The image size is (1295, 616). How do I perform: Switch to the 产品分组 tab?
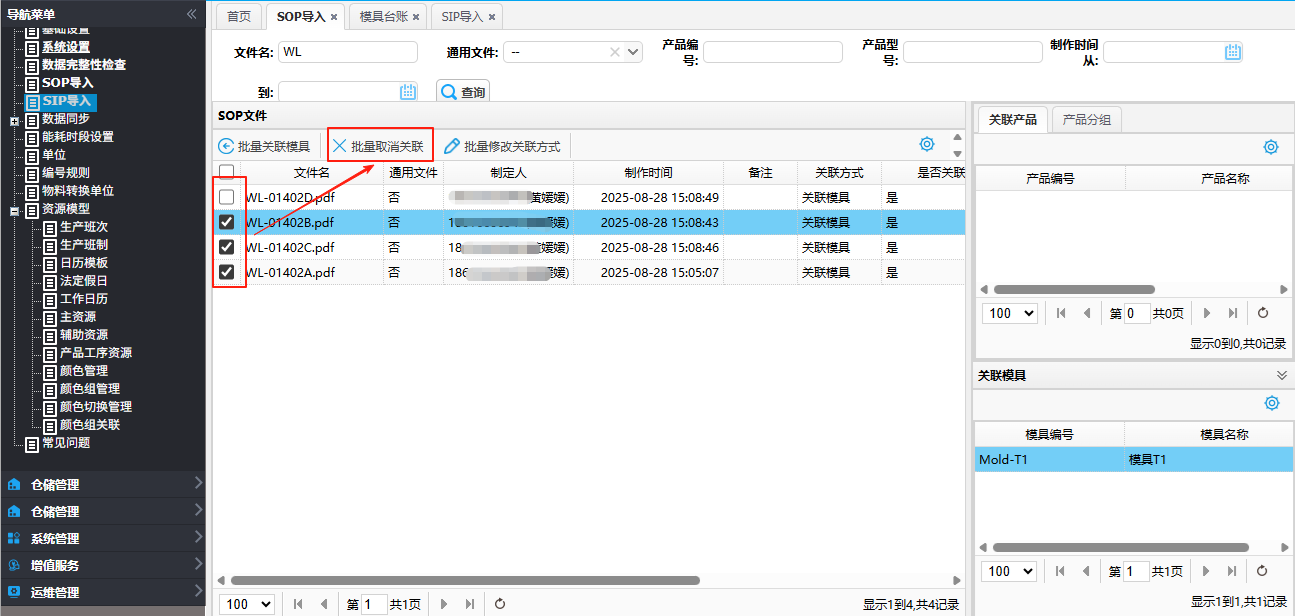point(1086,120)
